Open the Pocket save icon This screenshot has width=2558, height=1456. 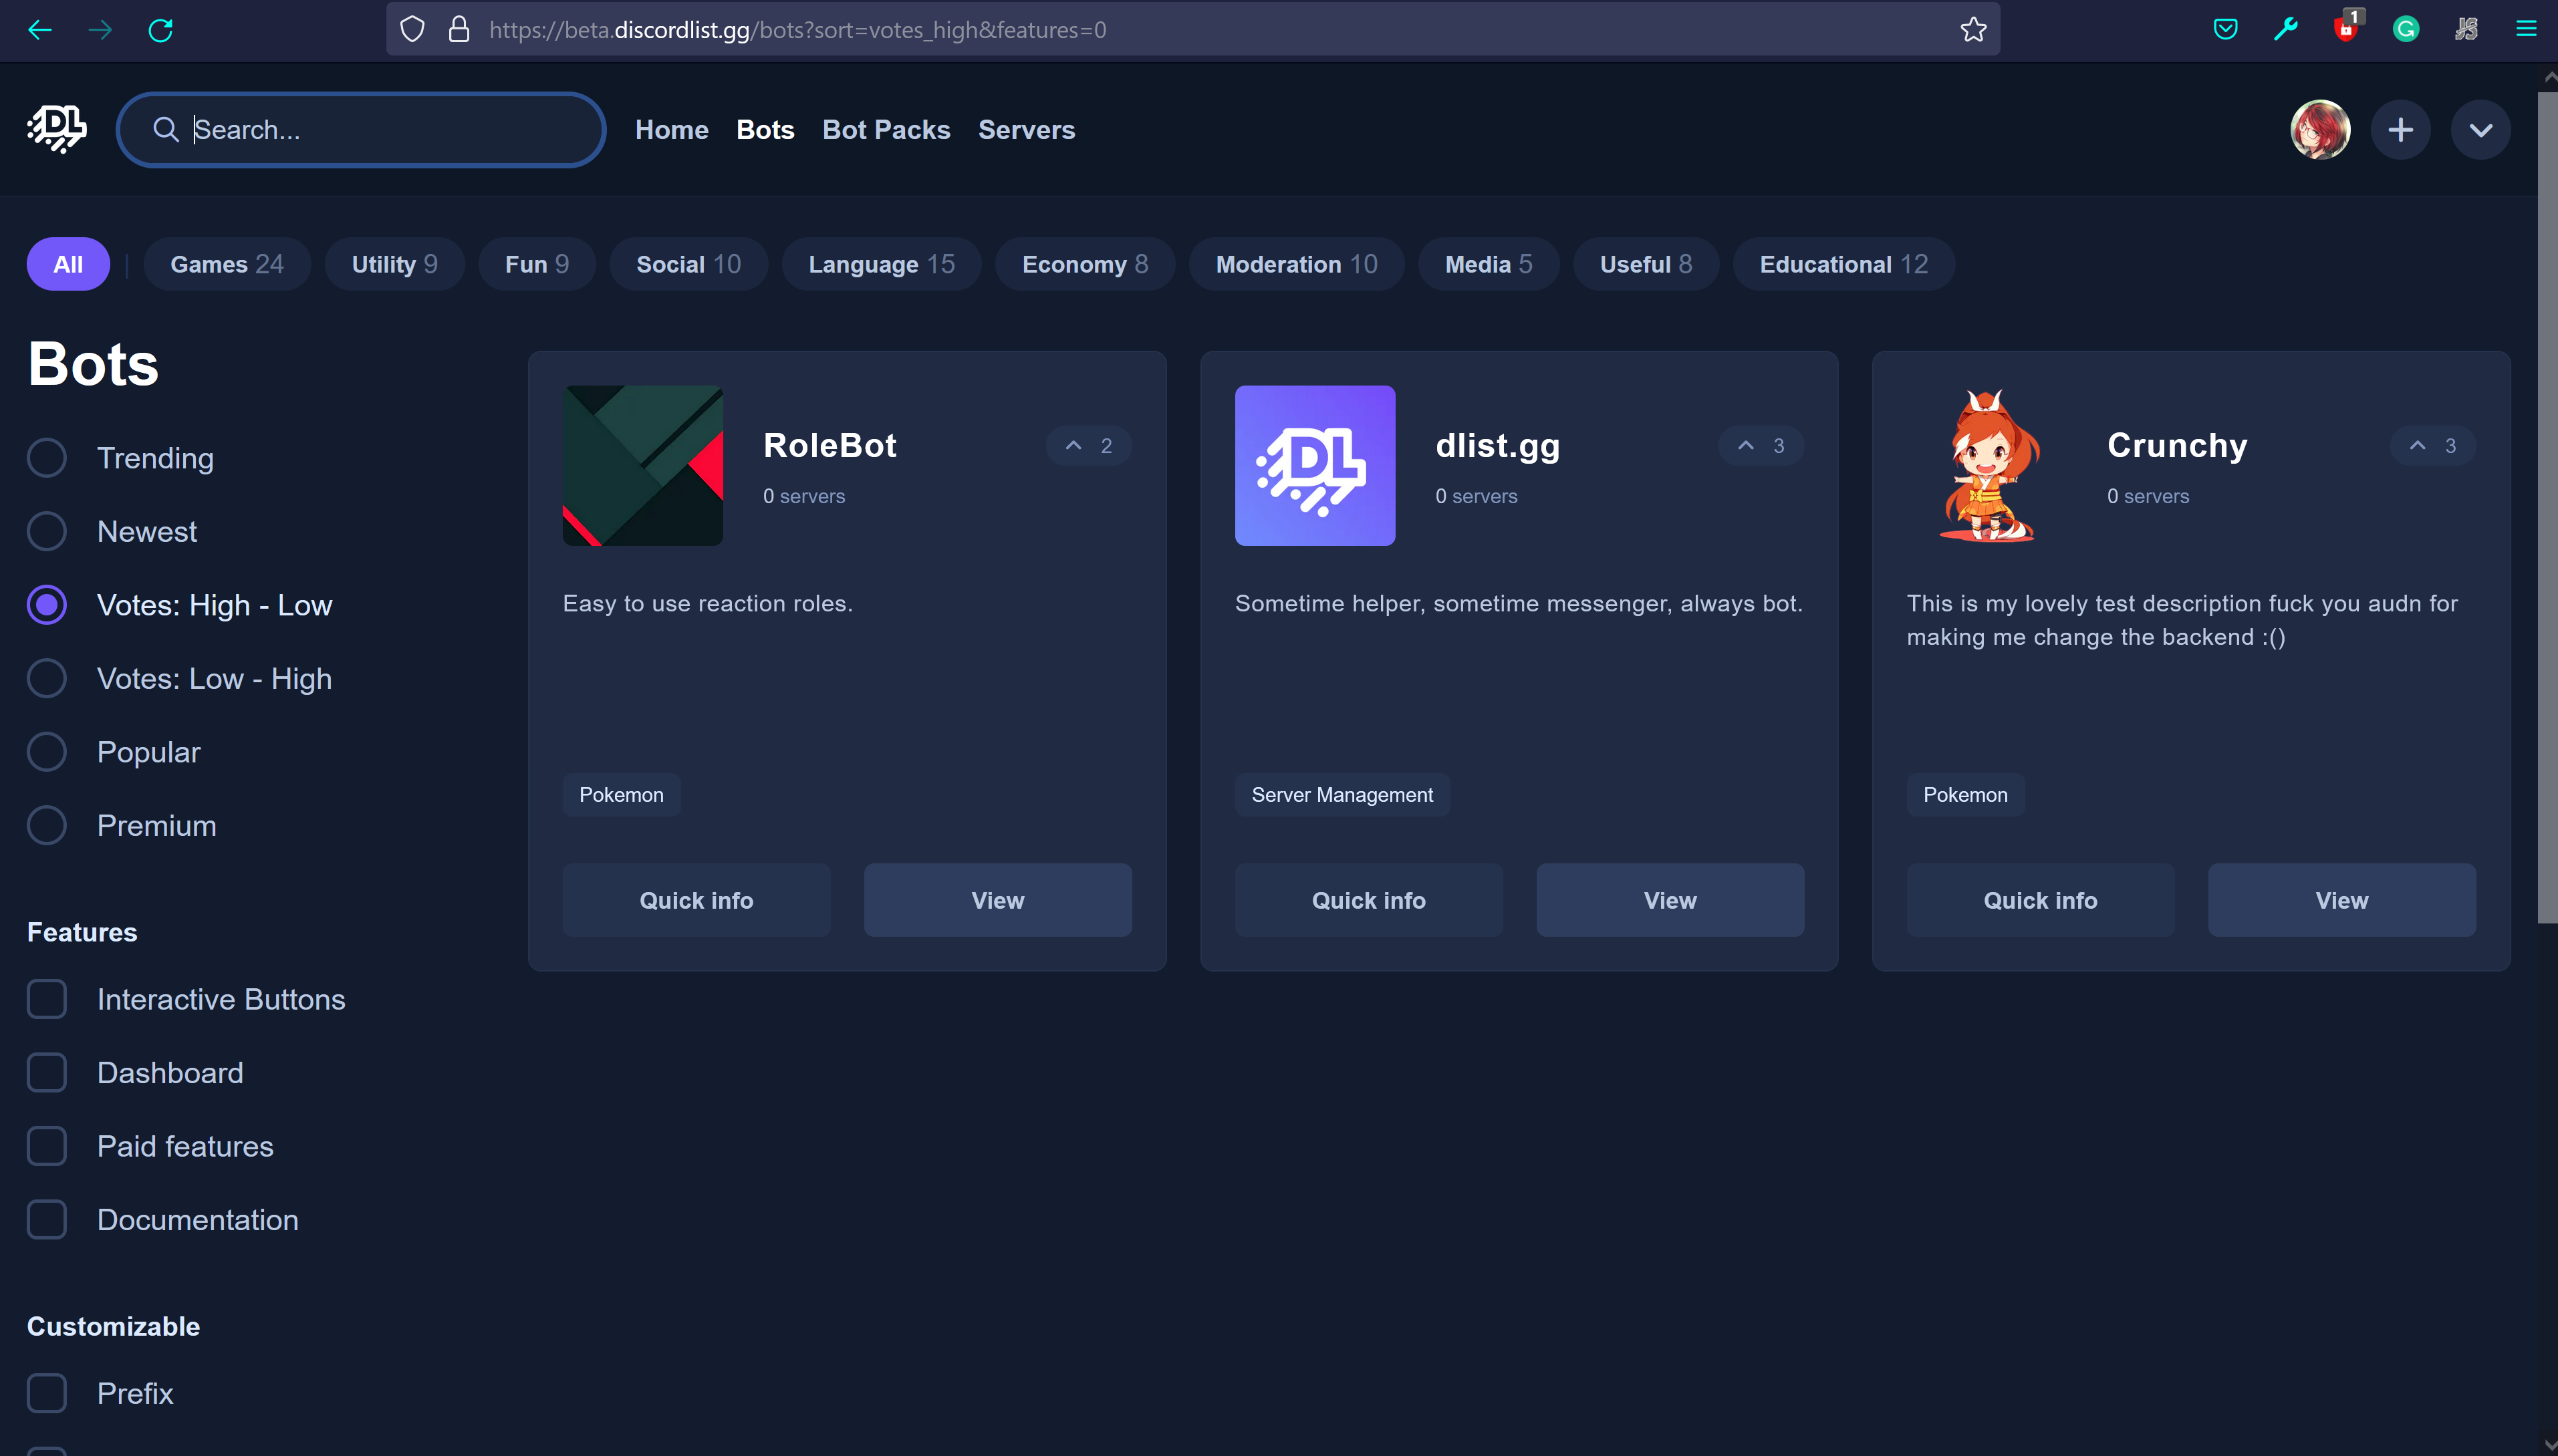(2225, 30)
